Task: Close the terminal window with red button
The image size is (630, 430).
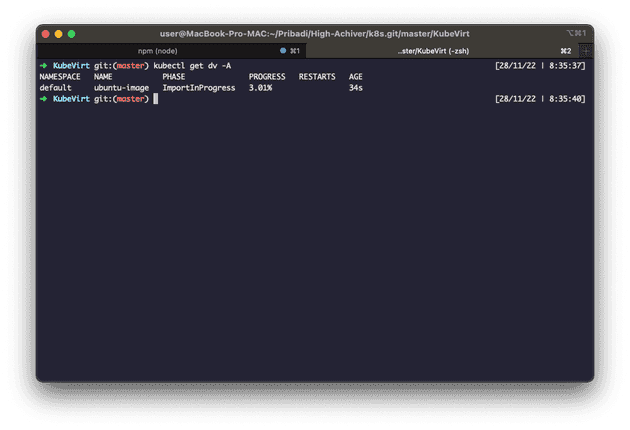Action: [x=45, y=33]
